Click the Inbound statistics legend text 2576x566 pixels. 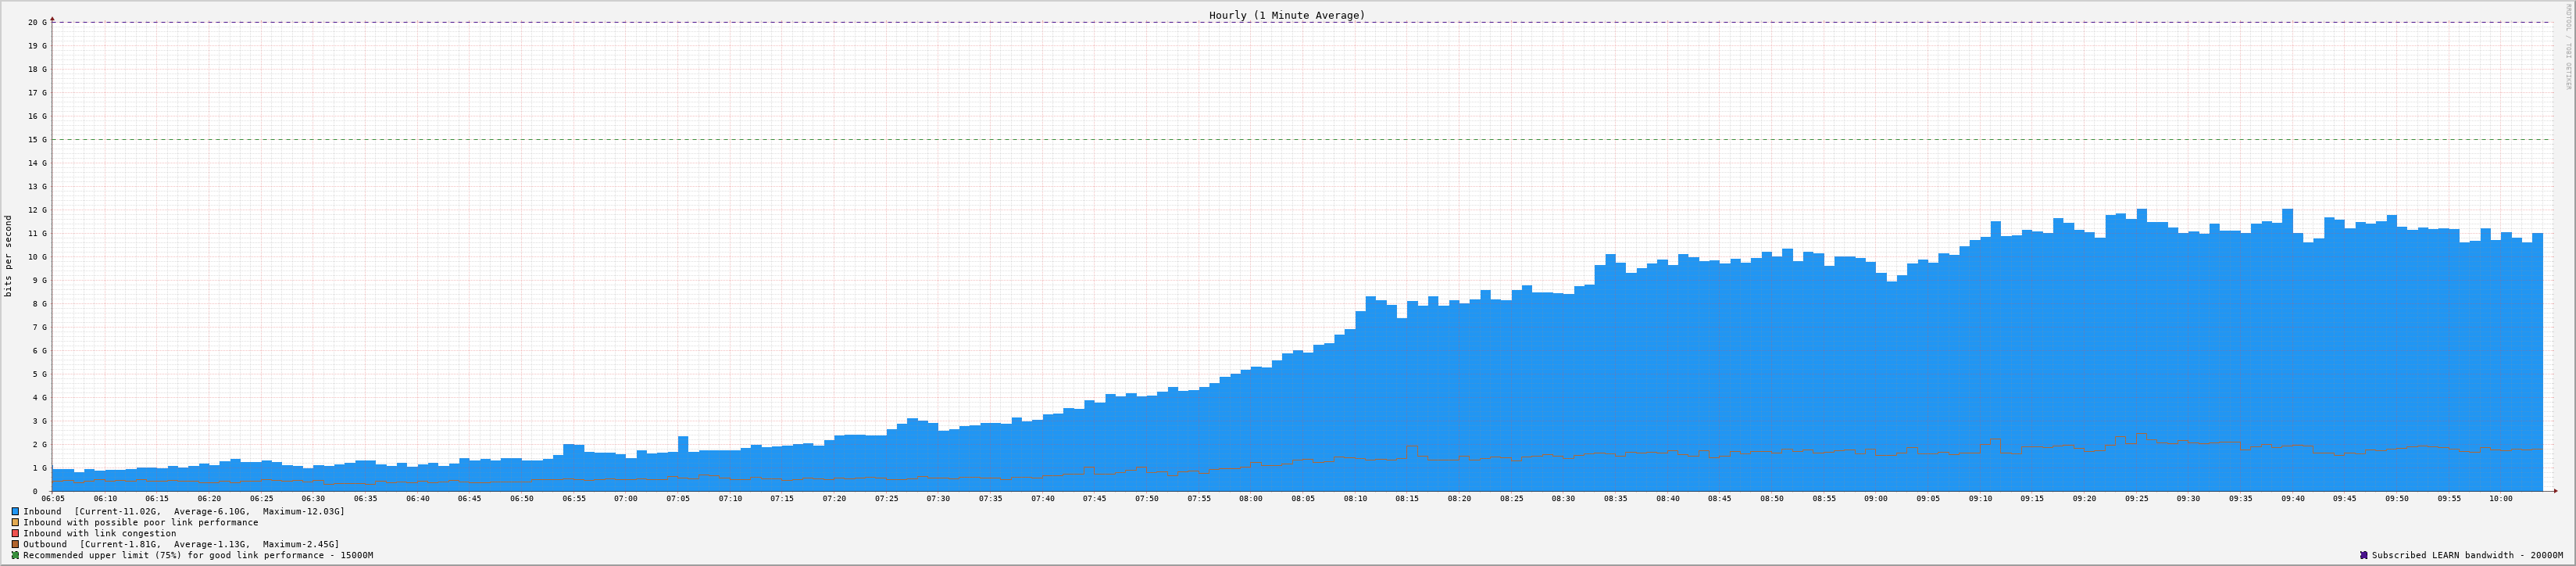184,511
